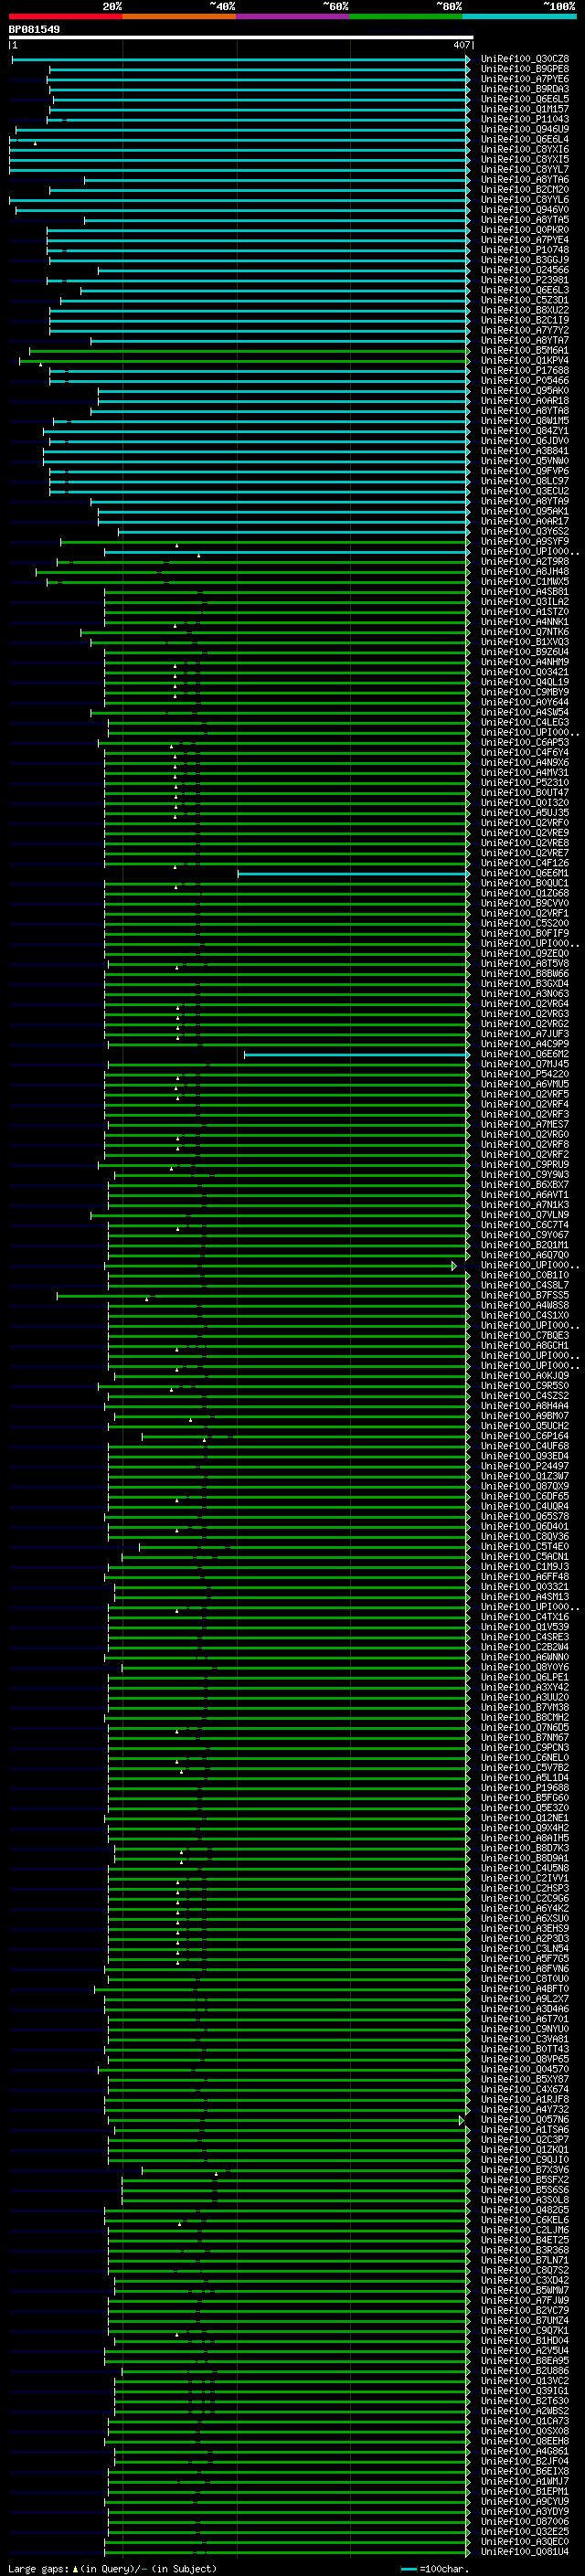Select hit label UniRef100_Q6E6L4

click(525, 139)
